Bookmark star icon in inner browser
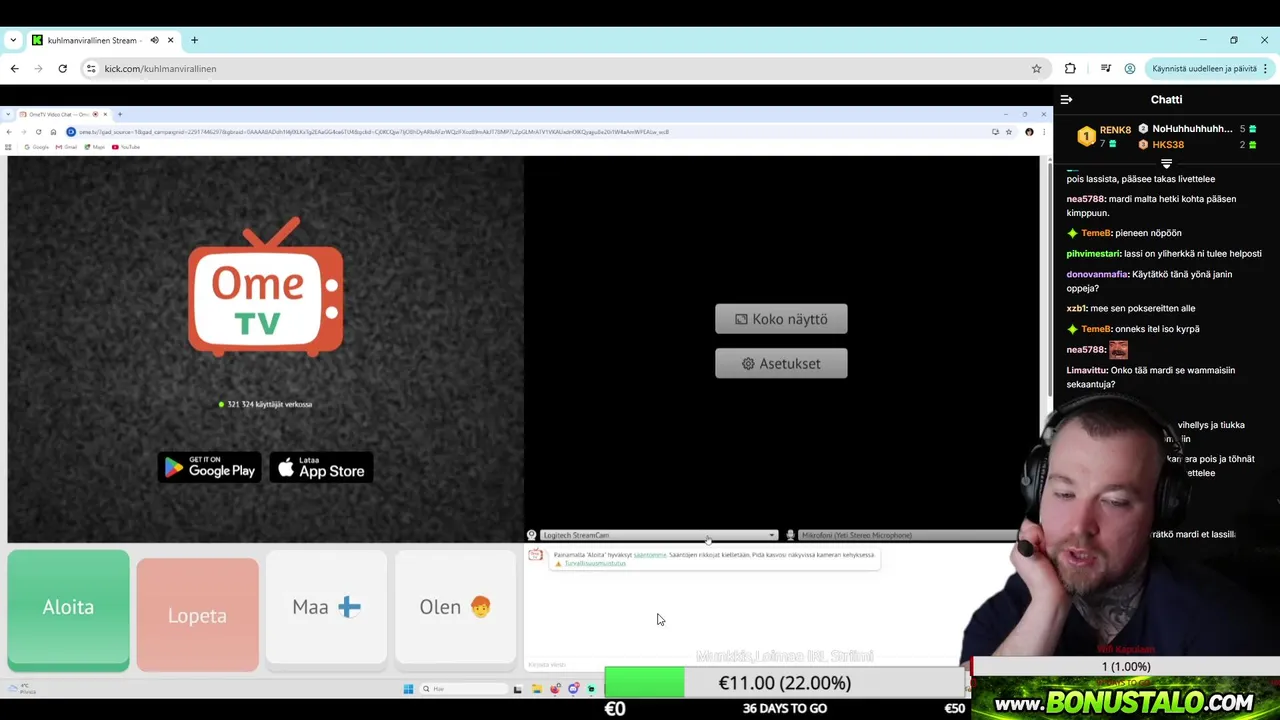Image resolution: width=1280 pixels, height=720 pixels. [1008, 132]
